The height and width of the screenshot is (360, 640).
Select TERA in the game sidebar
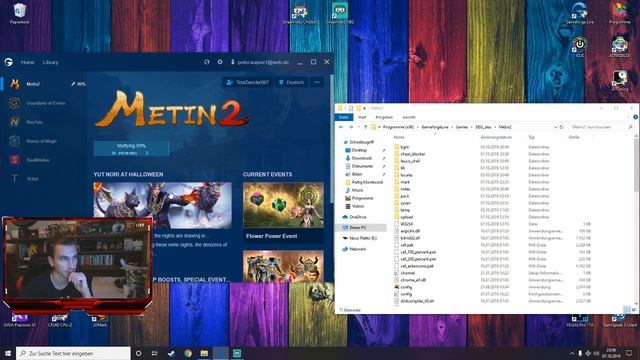(x=43, y=179)
